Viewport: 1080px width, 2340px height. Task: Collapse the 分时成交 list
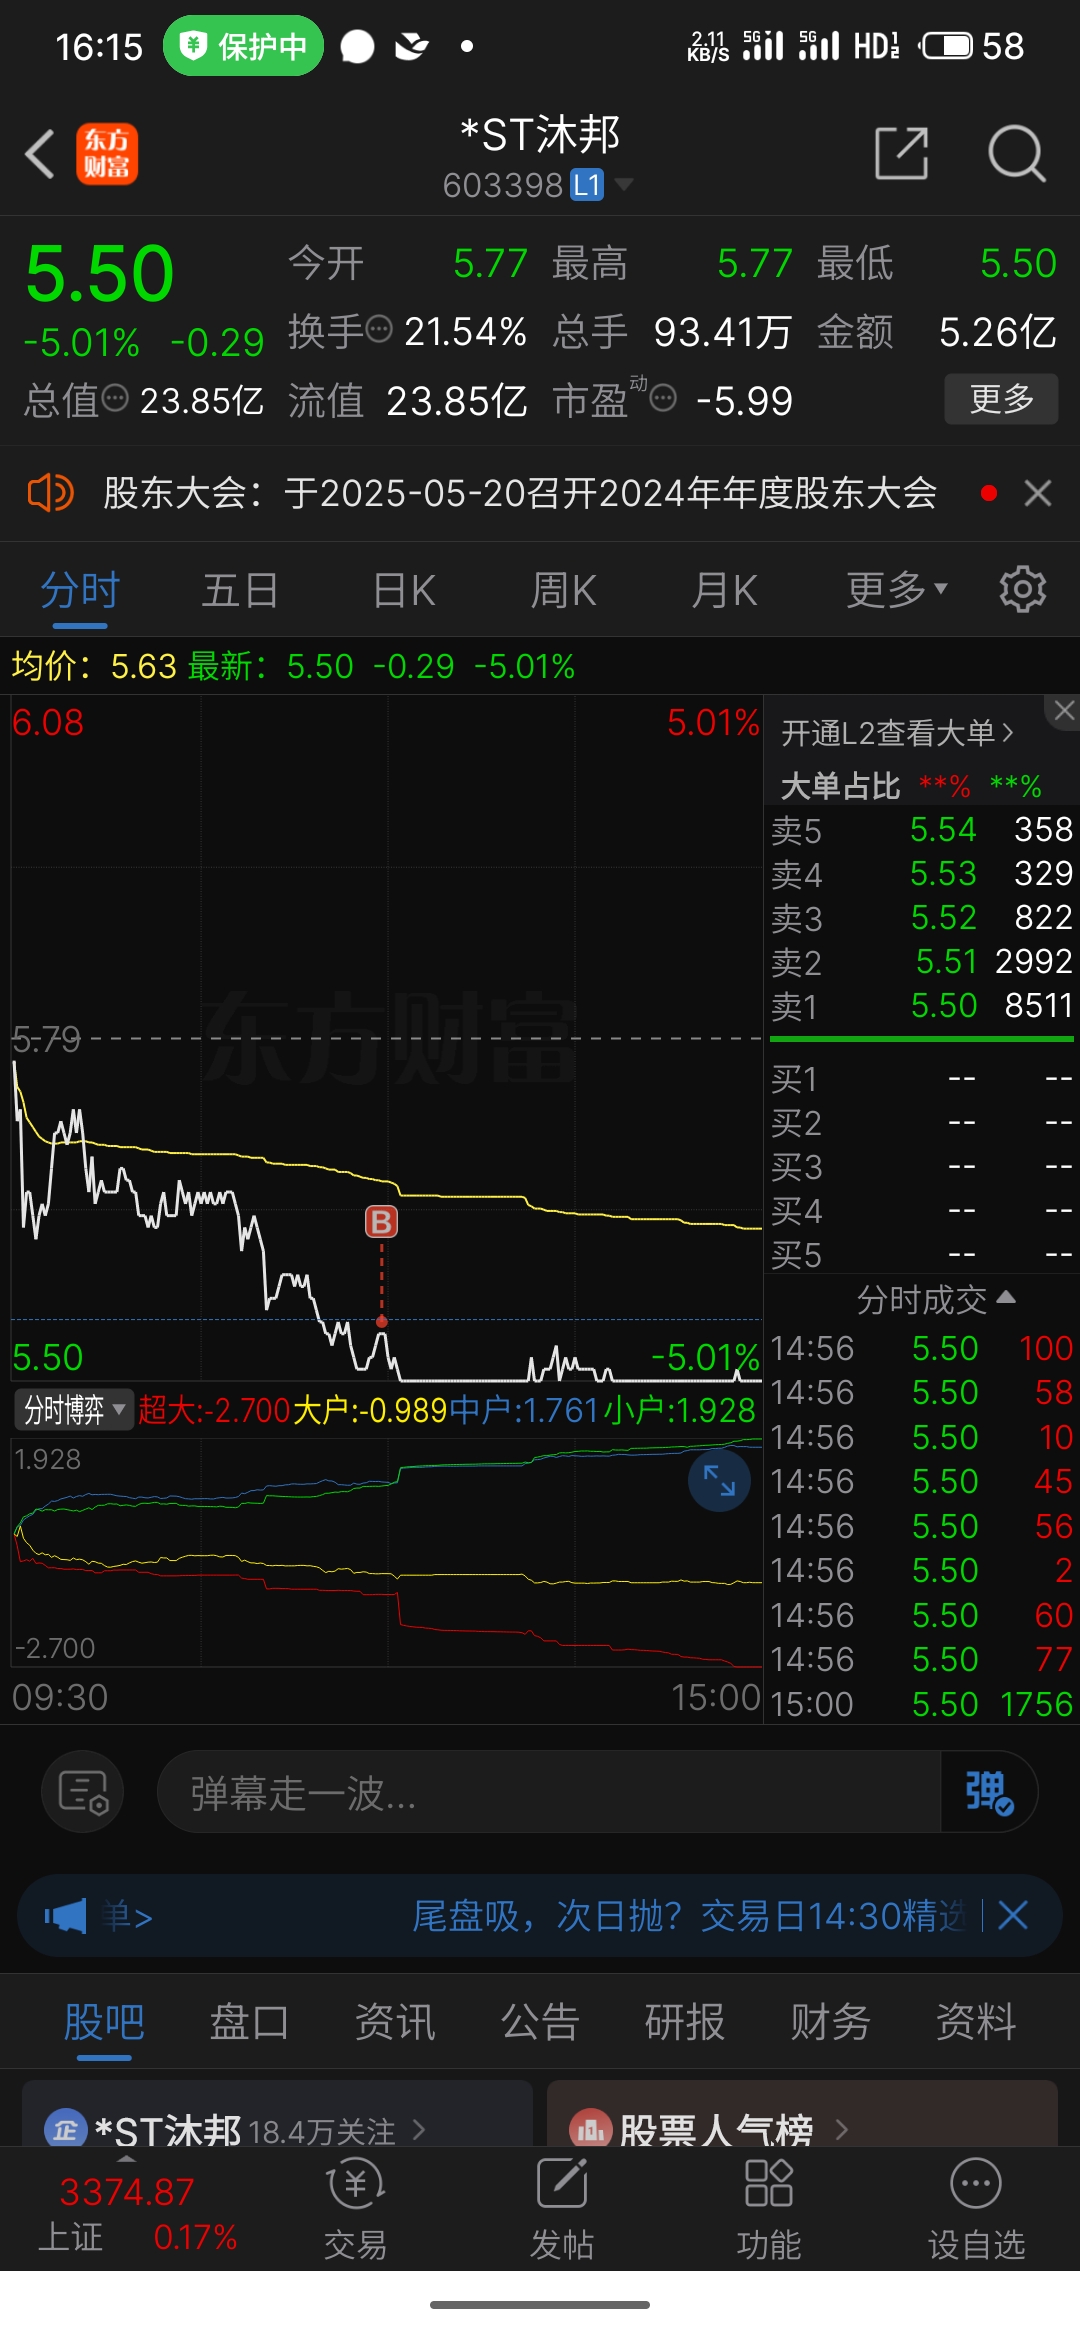tap(936, 1299)
